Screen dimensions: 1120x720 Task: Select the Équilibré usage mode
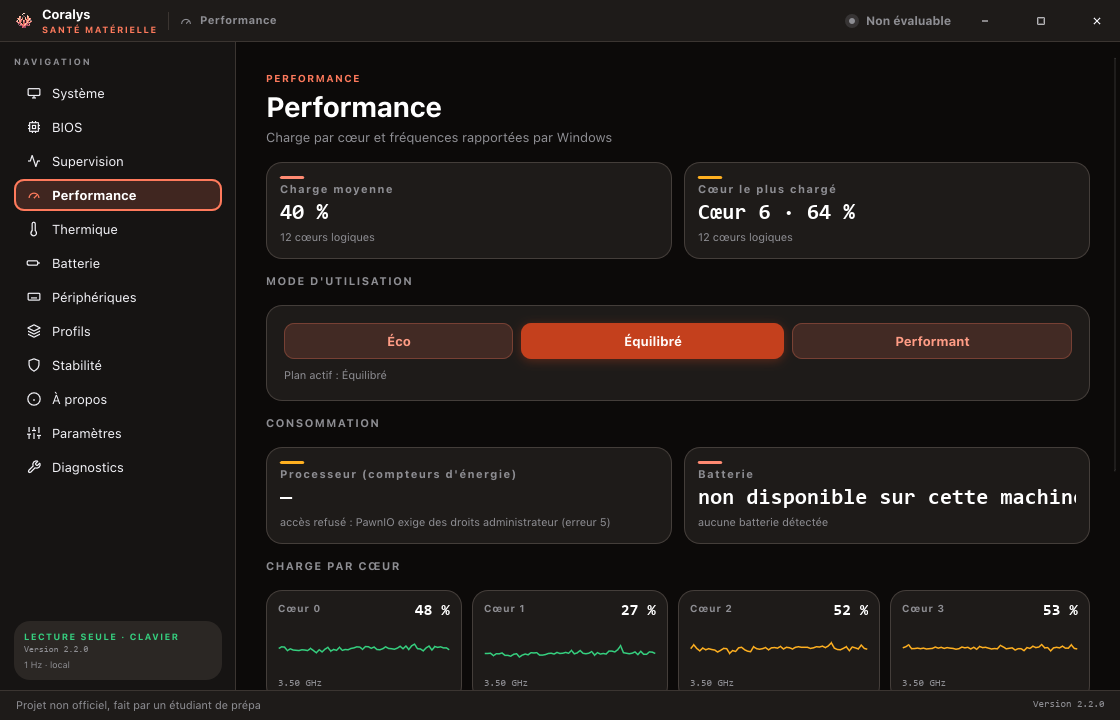click(652, 341)
